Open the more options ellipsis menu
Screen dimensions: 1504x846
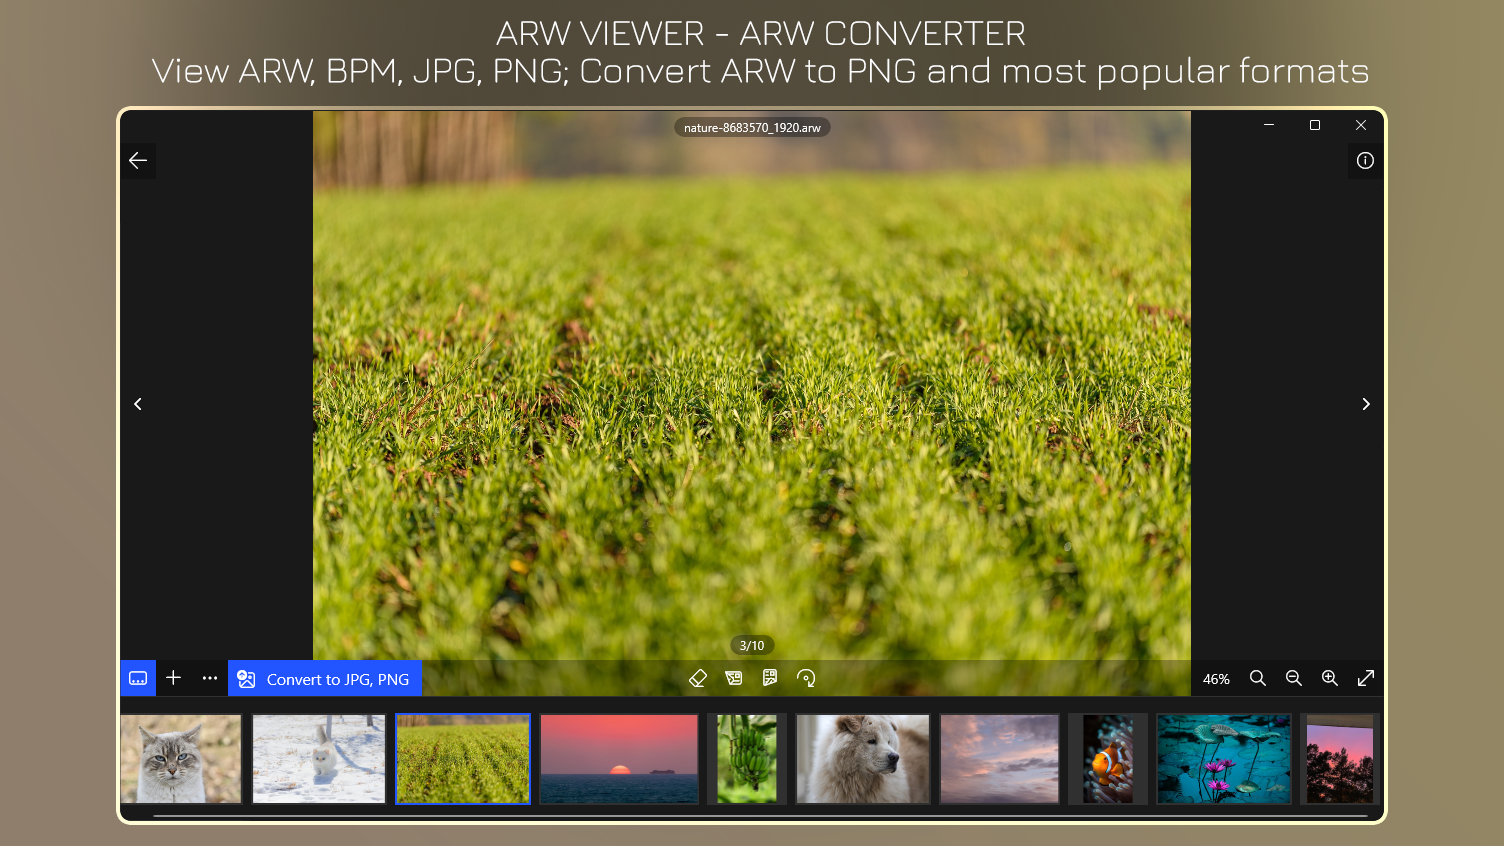coord(209,678)
